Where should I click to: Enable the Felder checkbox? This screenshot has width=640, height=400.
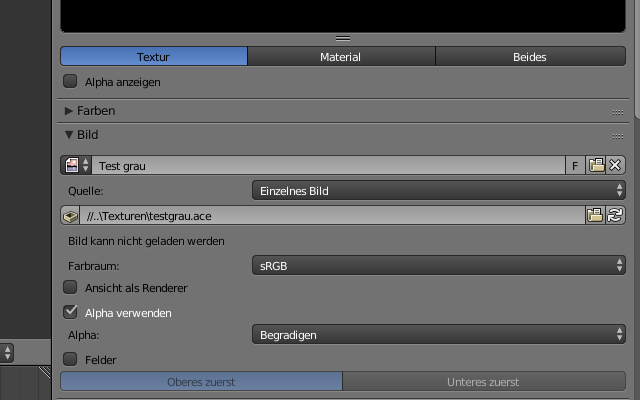pos(70,358)
